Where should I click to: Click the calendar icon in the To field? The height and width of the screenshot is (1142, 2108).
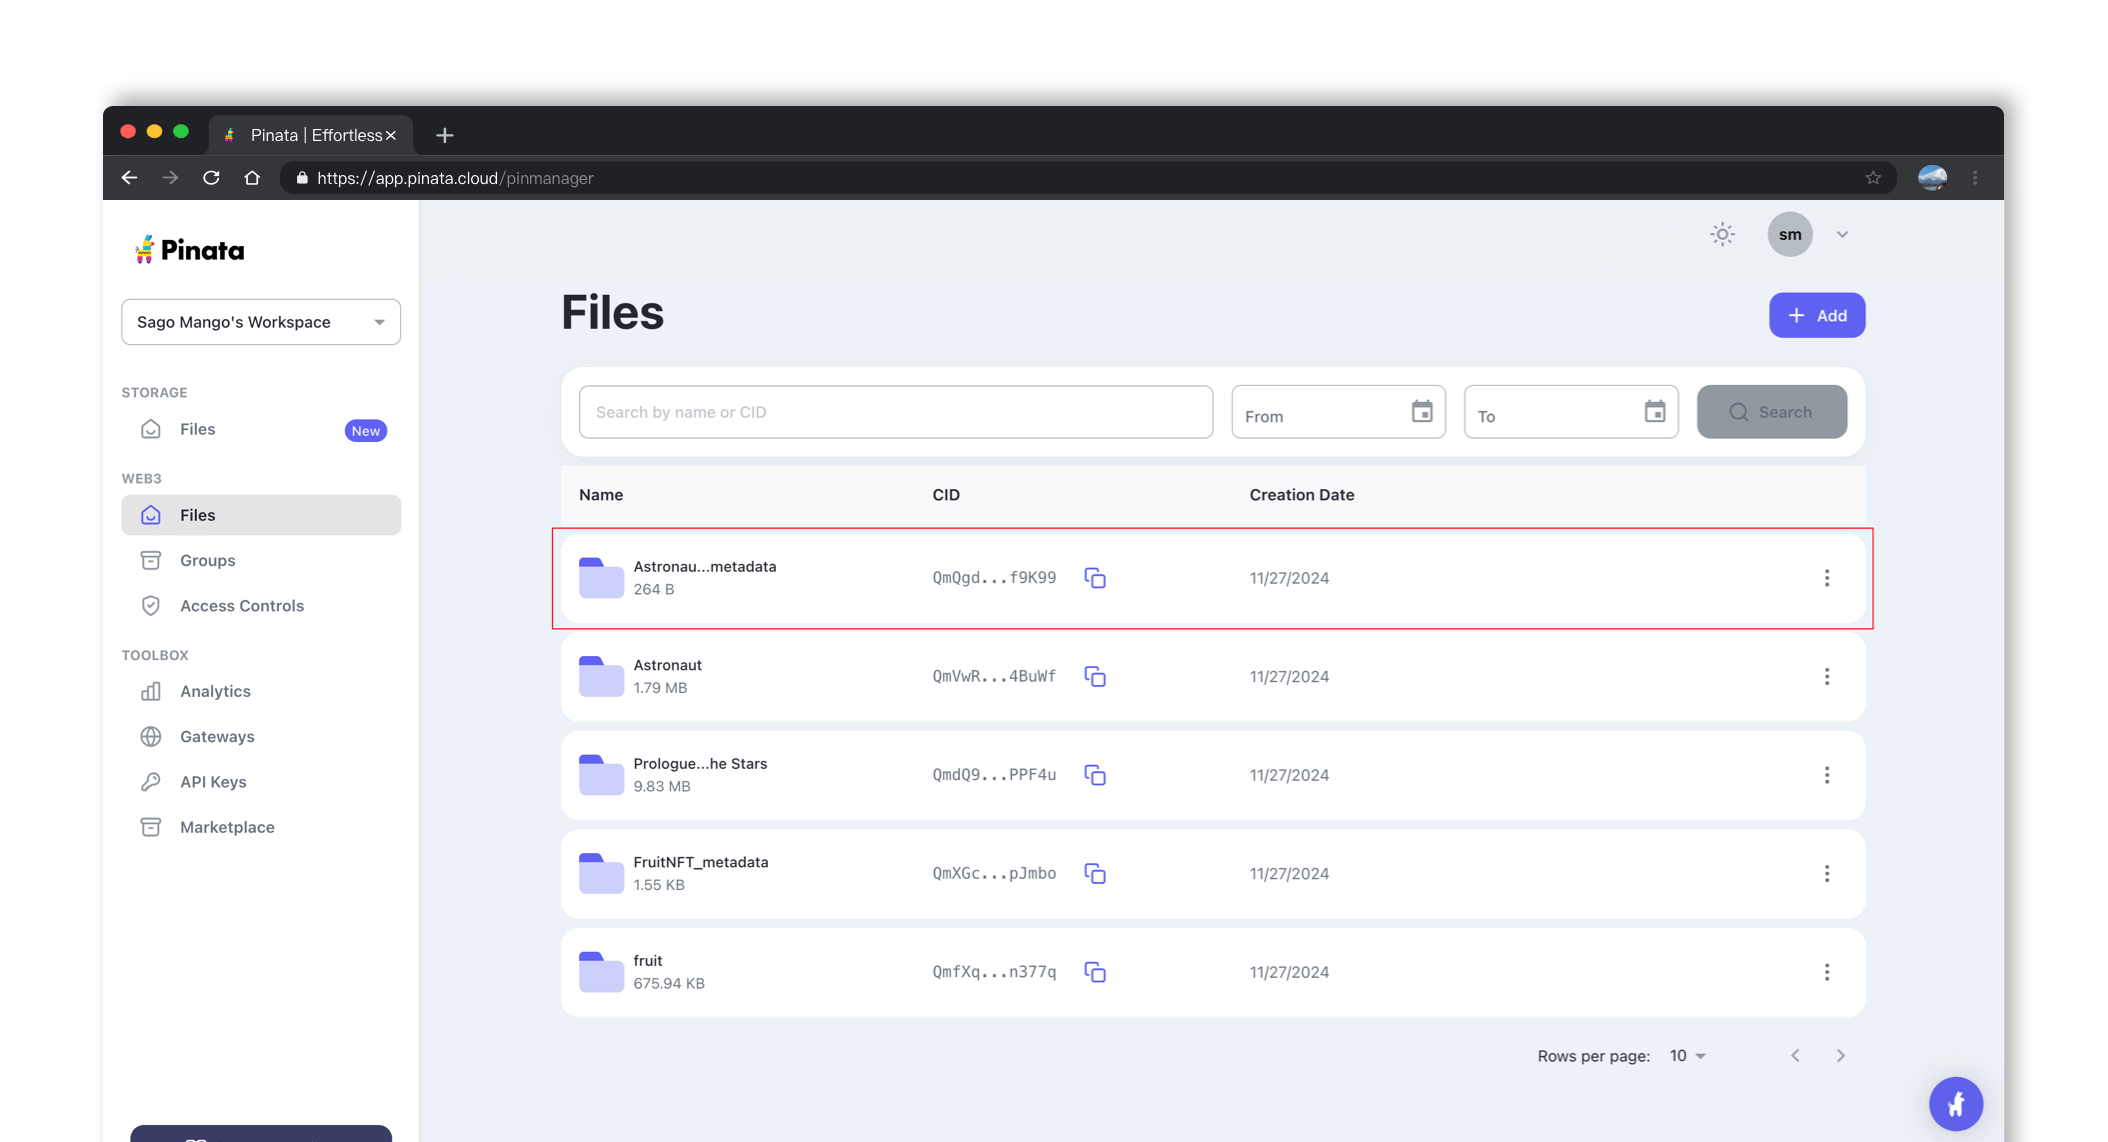[1654, 412]
